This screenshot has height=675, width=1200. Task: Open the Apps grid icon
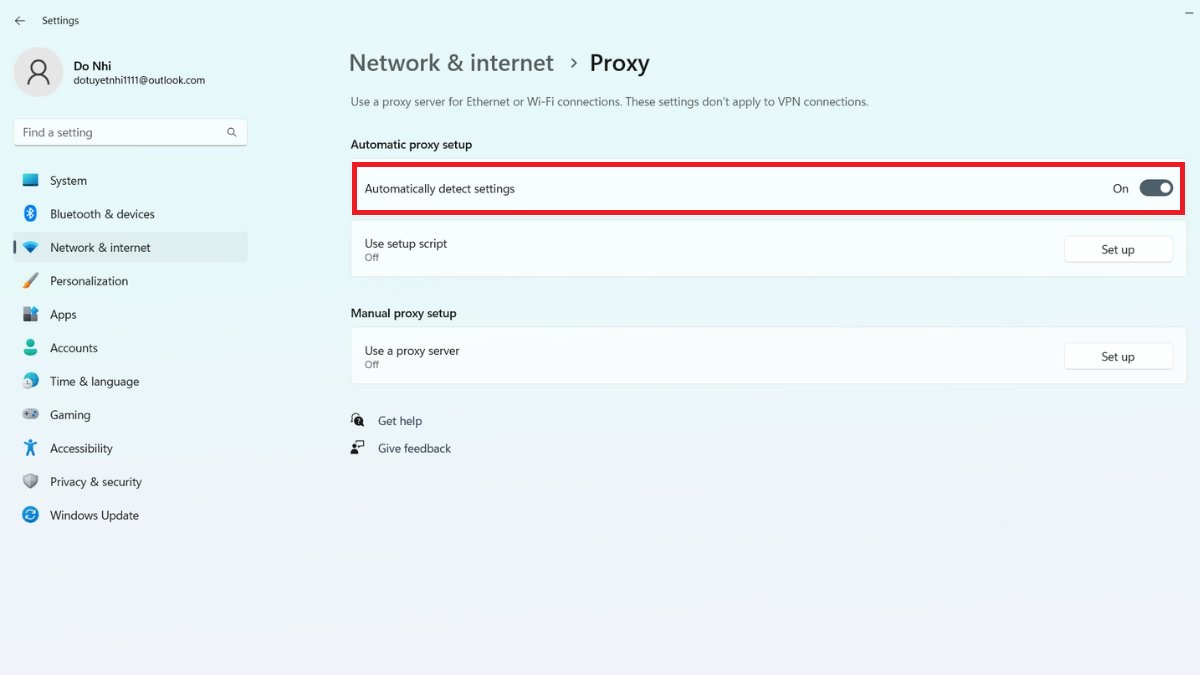30,314
